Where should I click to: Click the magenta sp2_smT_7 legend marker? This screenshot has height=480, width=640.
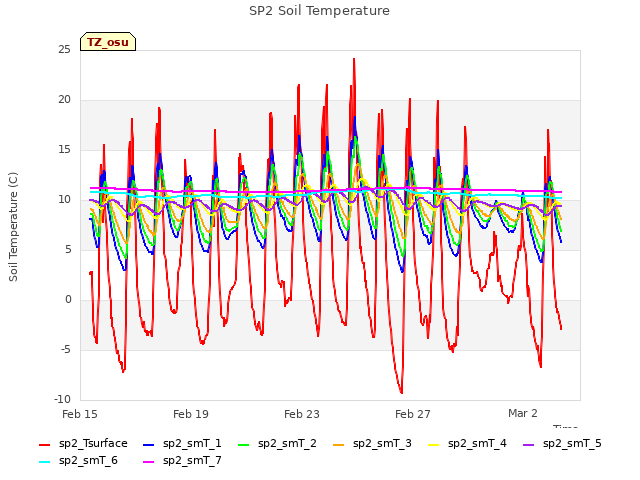[x=149, y=462]
